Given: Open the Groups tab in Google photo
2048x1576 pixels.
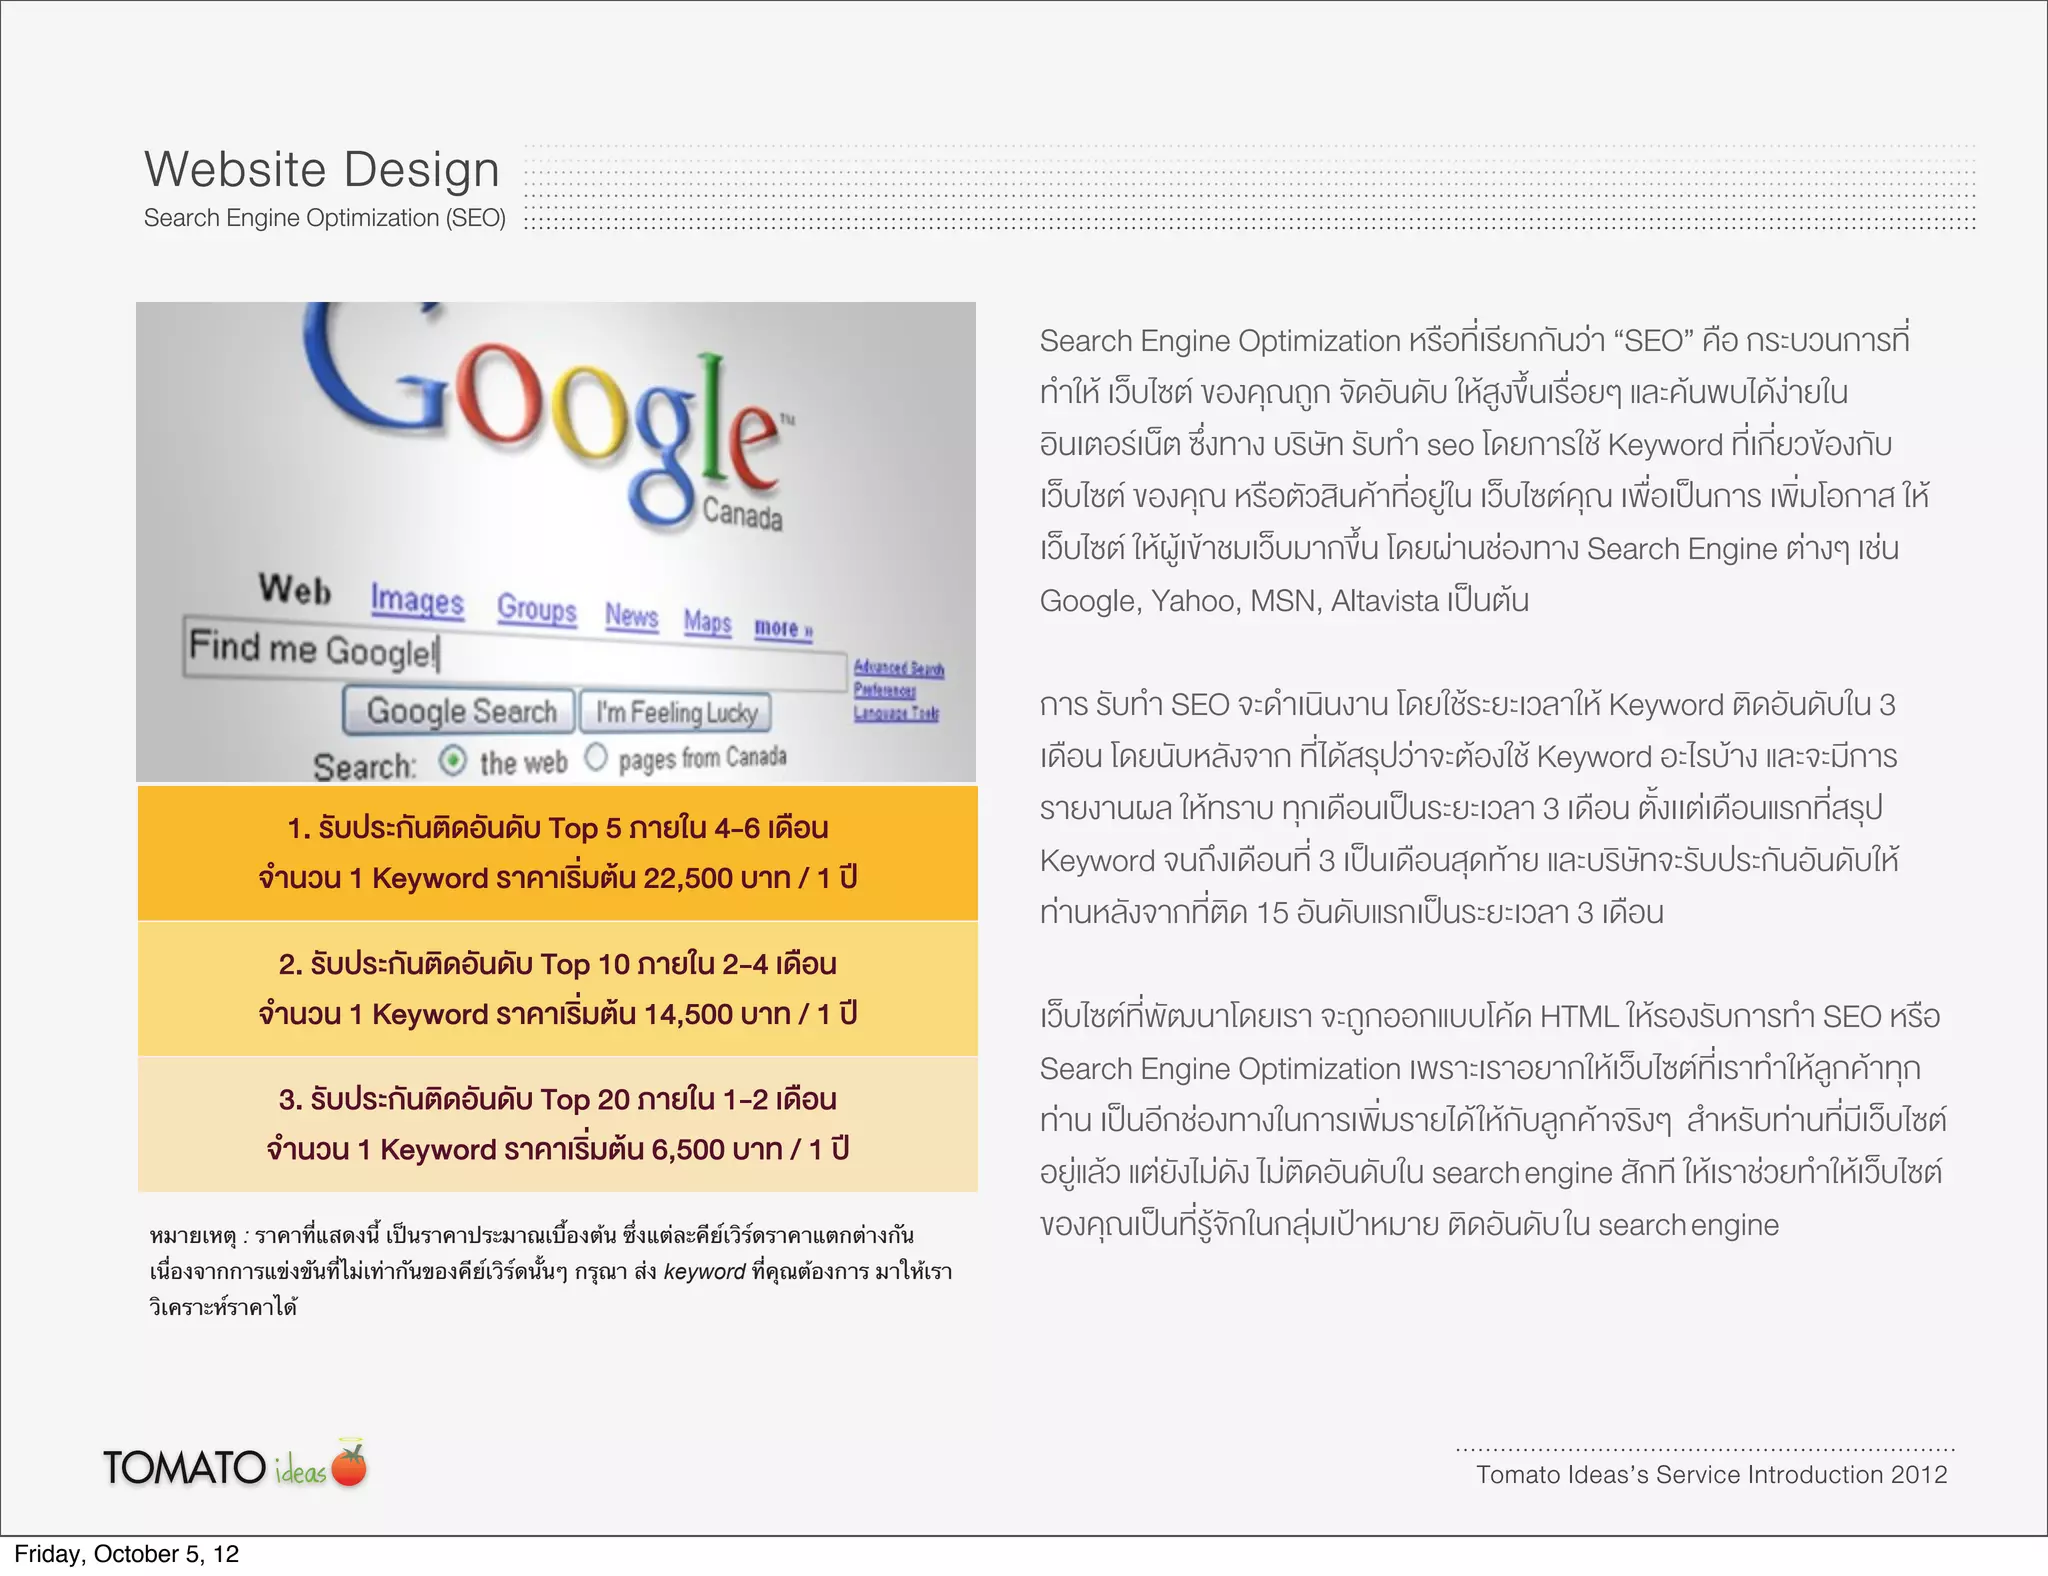Looking at the screenshot, I should point(537,608).
